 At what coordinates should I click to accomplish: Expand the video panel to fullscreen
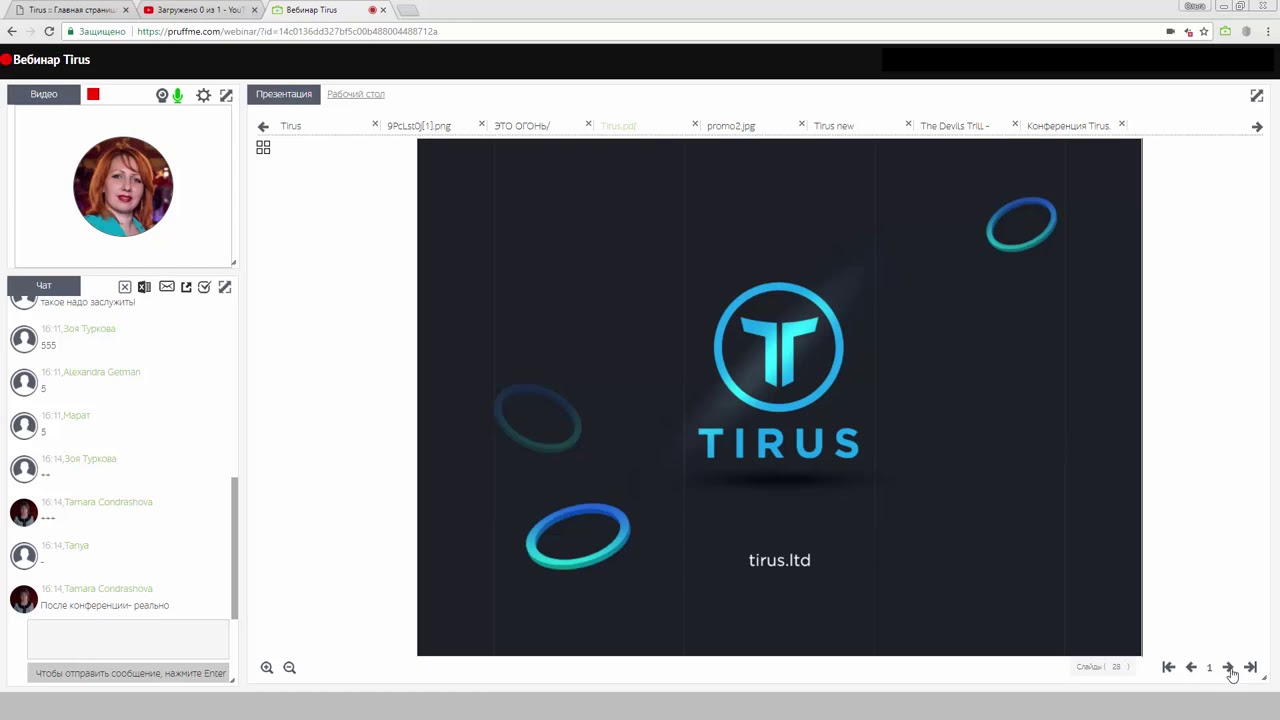[226, 95]
